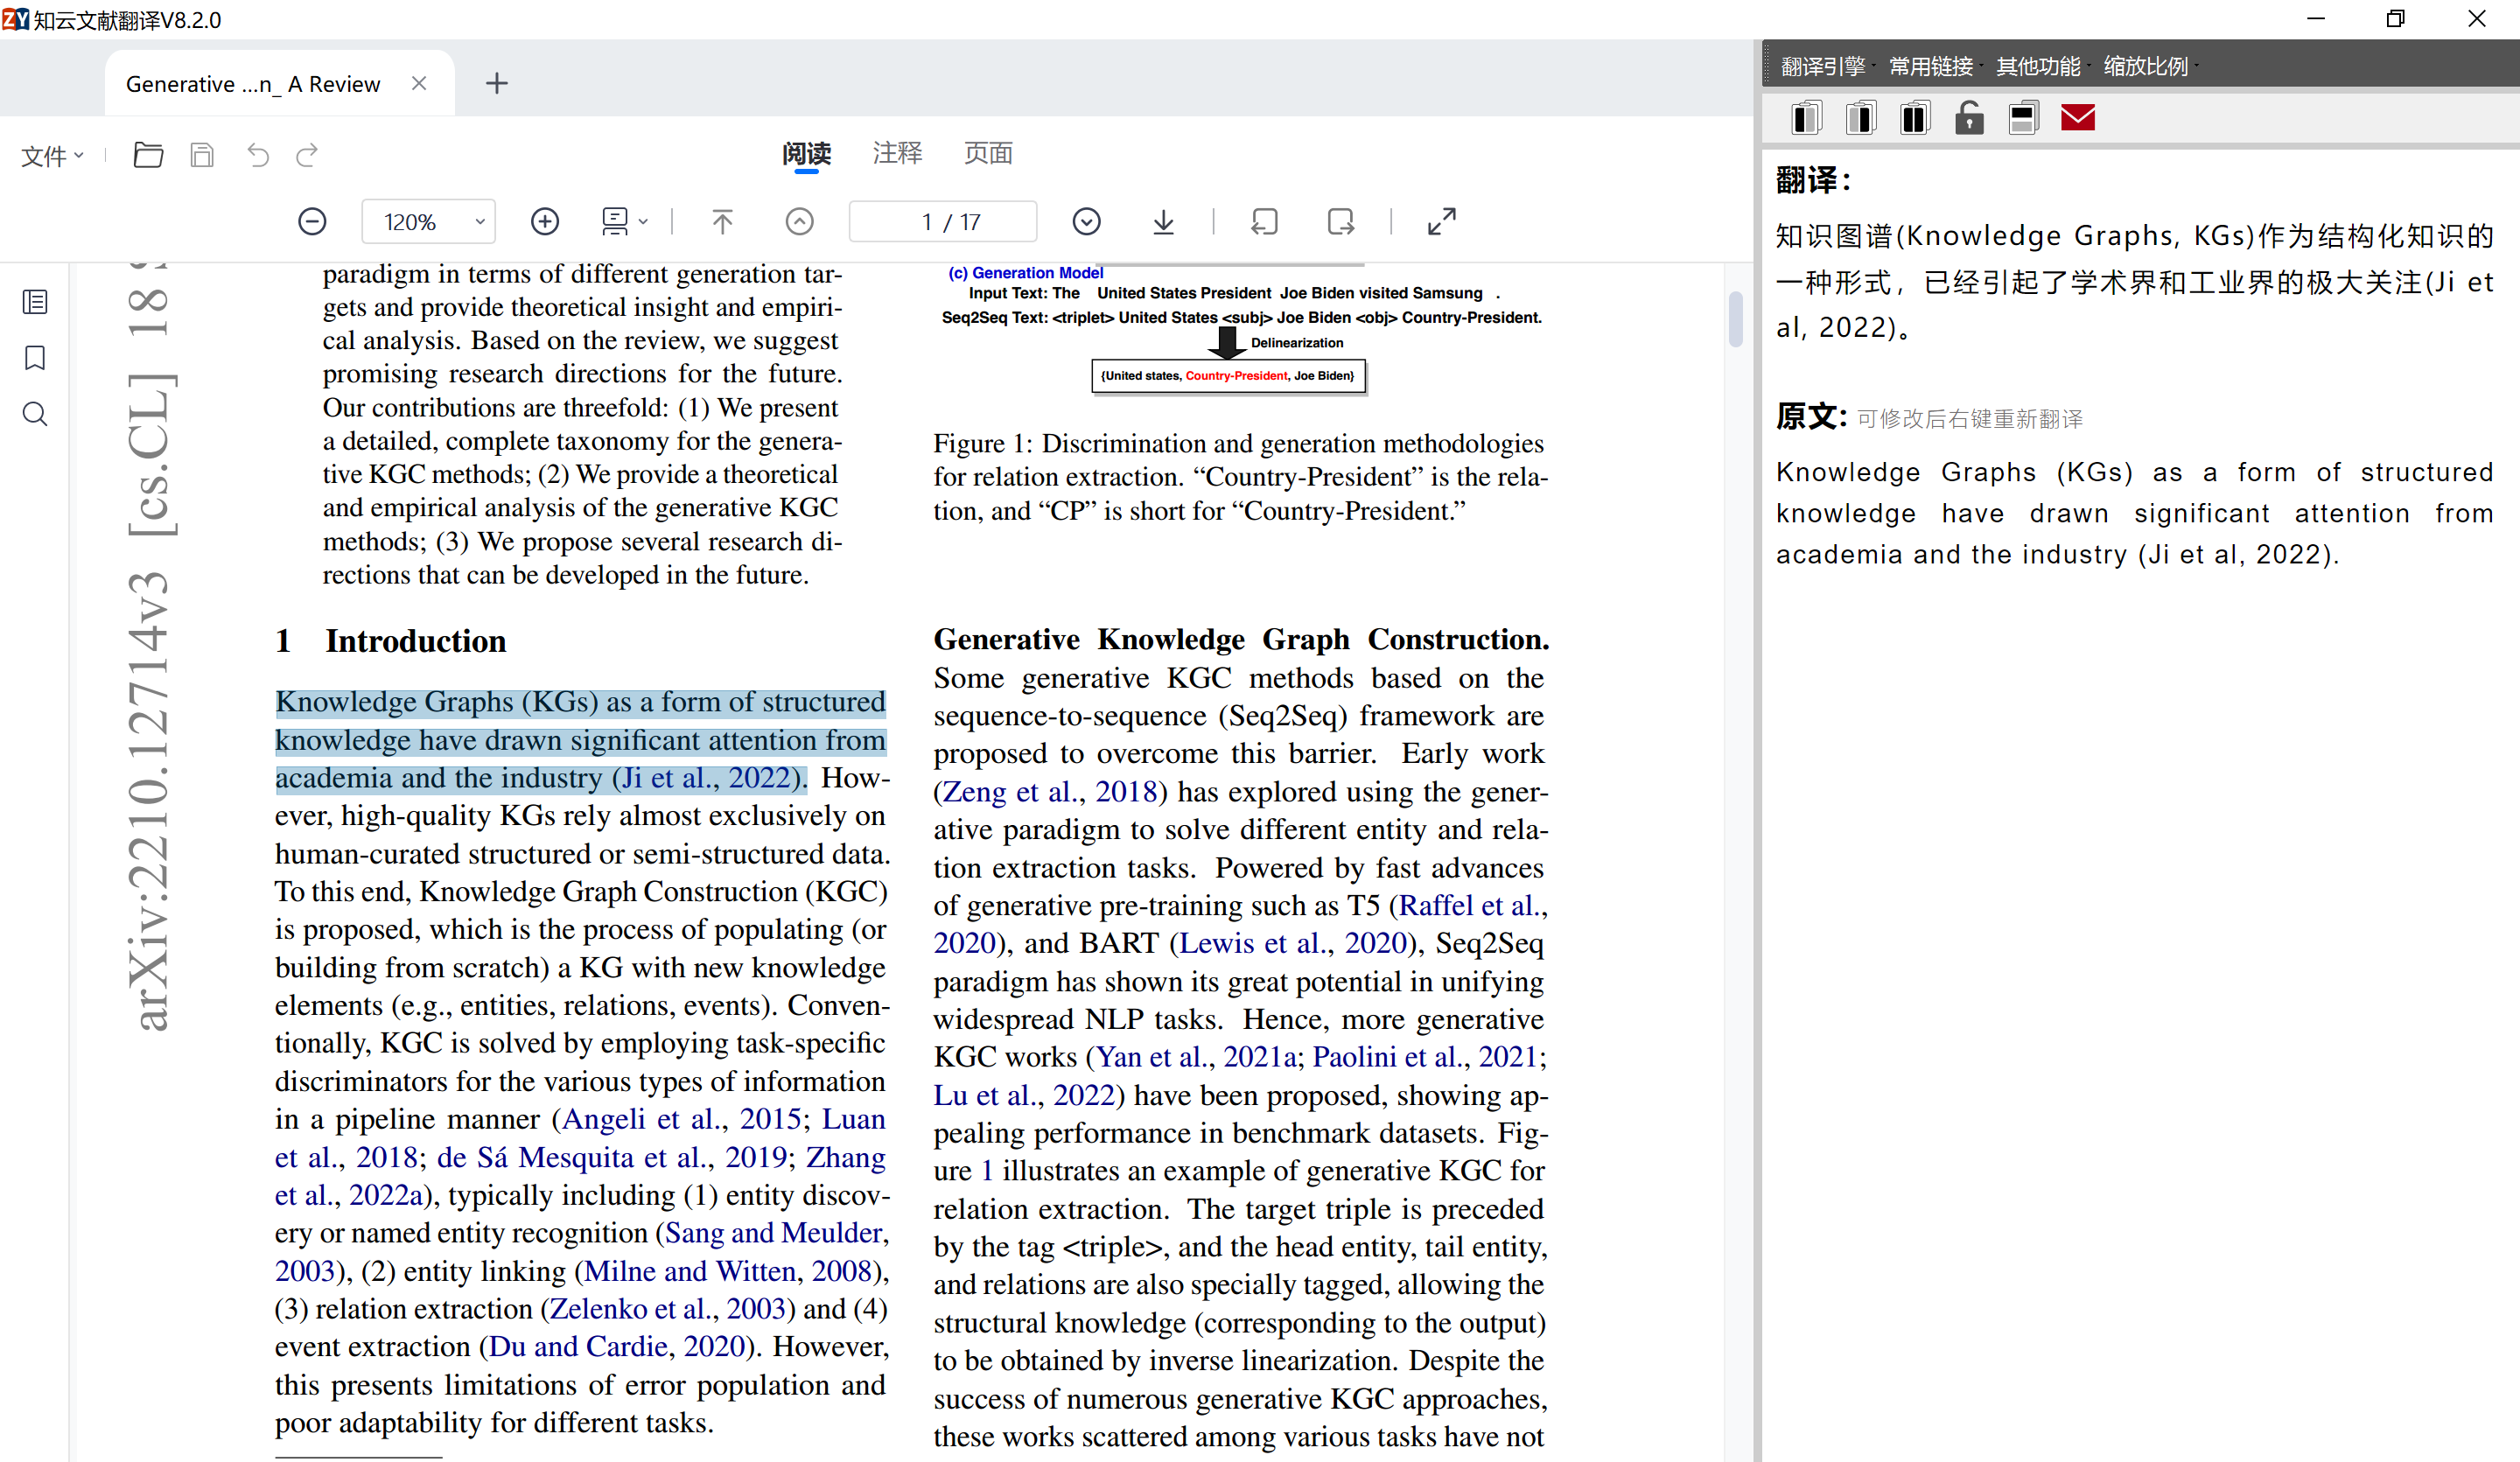2520x1462 pixels.
Task: Switch to the 阅读 tab
Action: click(806, 153)
